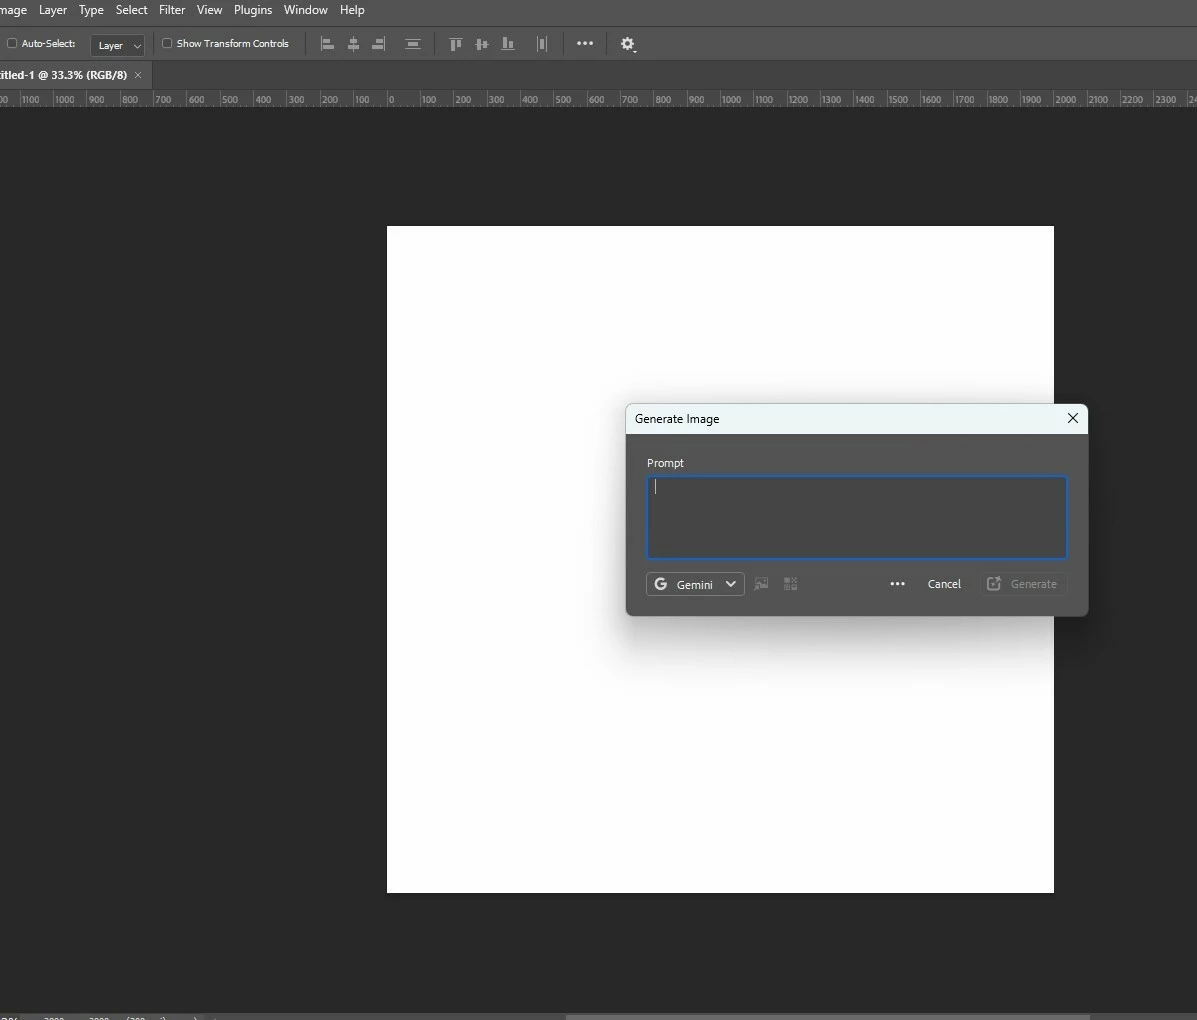Focus the Prompt text field
Viewport: 1197px width, 1020px height.
click(x=857, y=518)
